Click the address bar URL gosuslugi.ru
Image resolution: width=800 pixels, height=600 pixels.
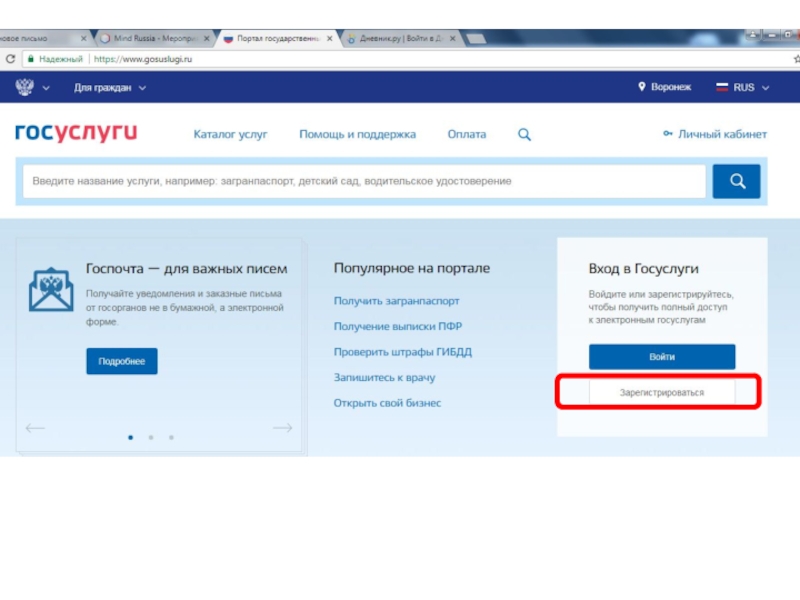tap(143, 59)
